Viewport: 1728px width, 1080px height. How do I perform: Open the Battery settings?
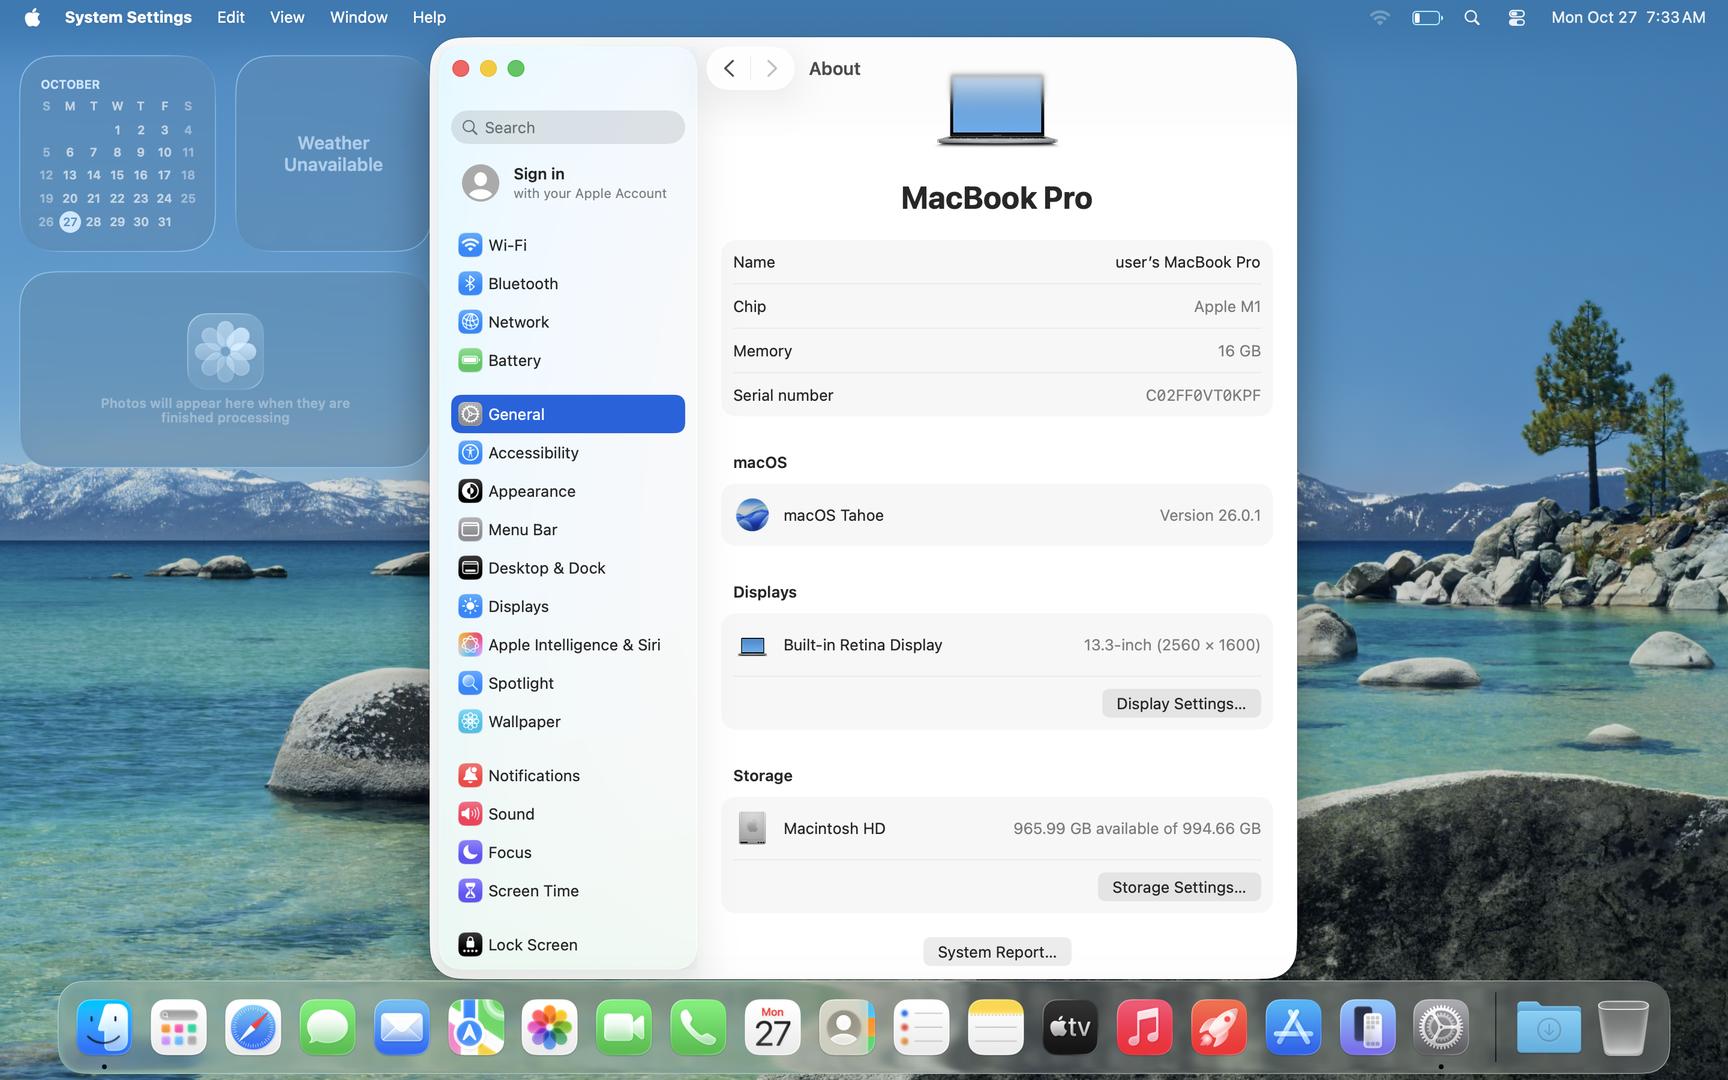pos(514,361)
